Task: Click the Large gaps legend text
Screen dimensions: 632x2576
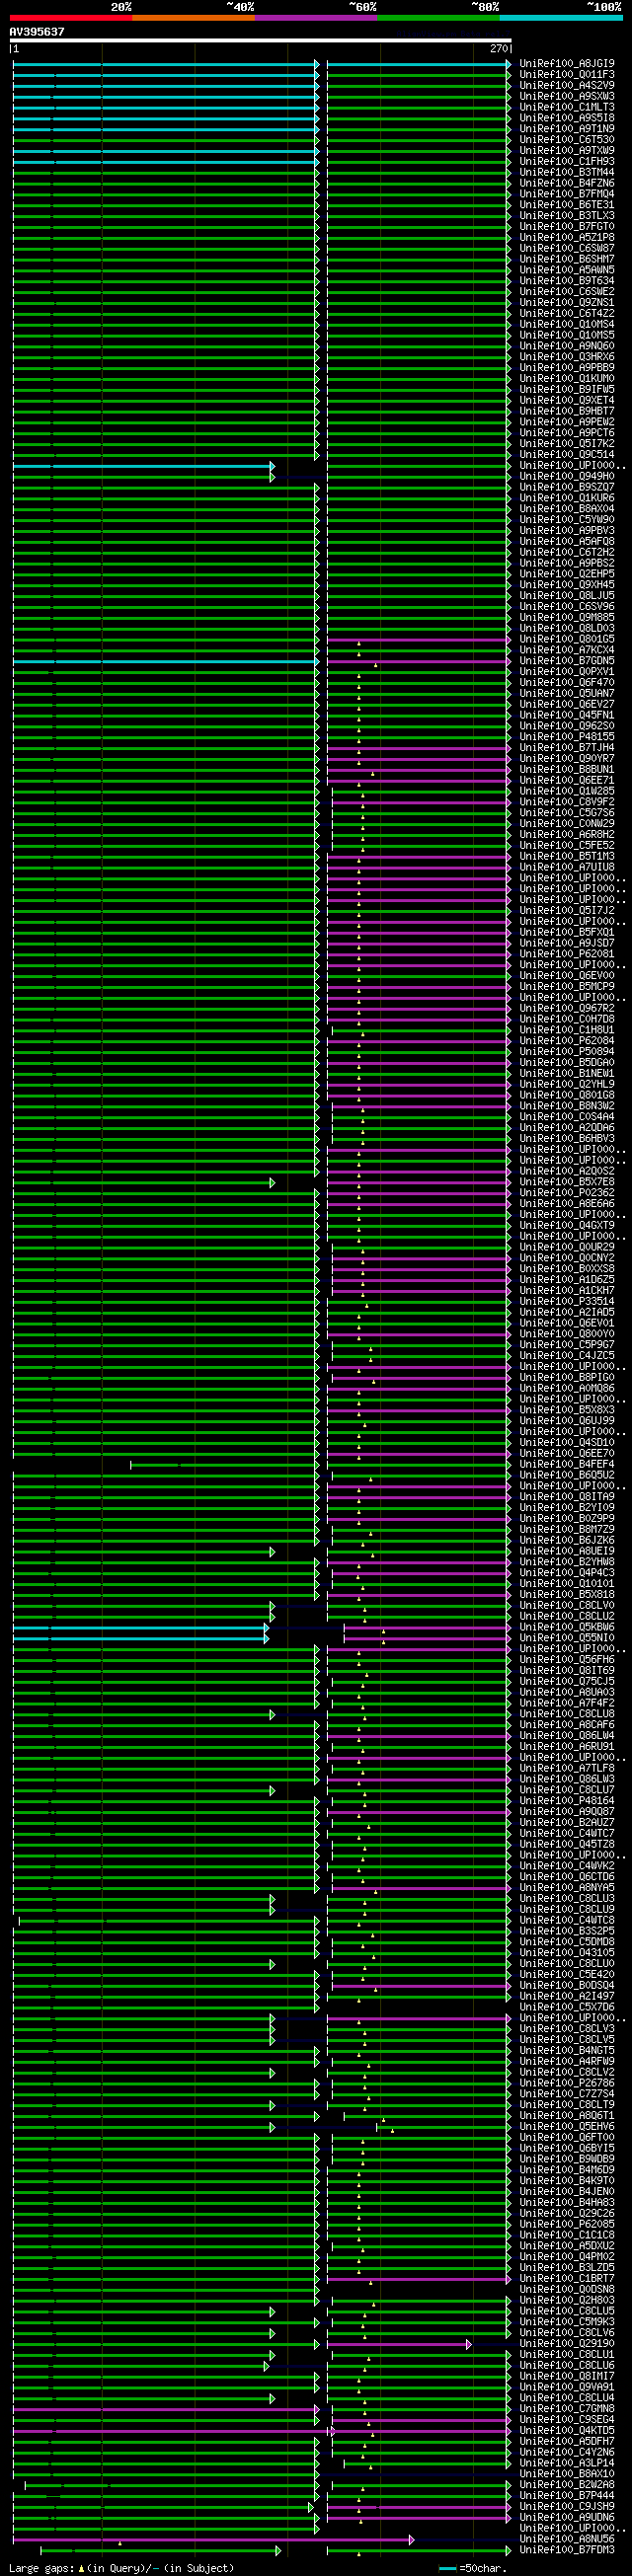Action: (x=121, y=2568)
